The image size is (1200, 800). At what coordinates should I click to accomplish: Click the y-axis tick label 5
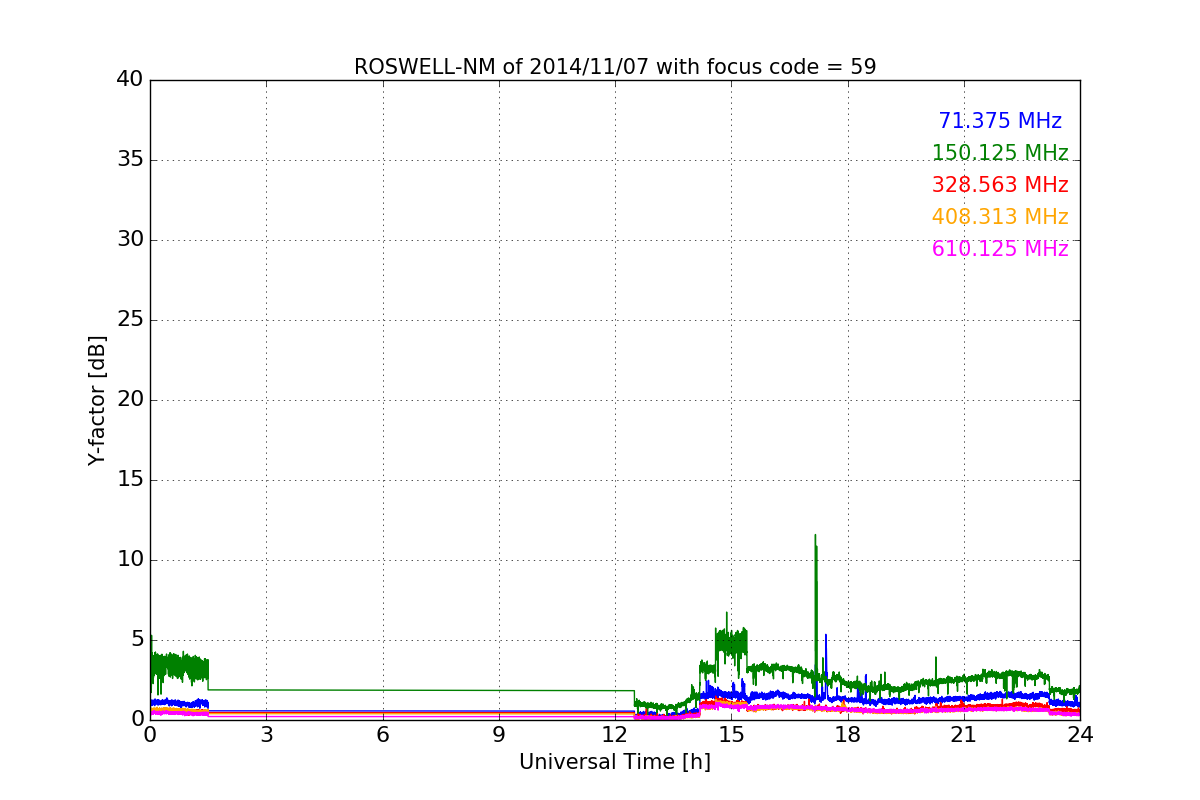(137, 639)
